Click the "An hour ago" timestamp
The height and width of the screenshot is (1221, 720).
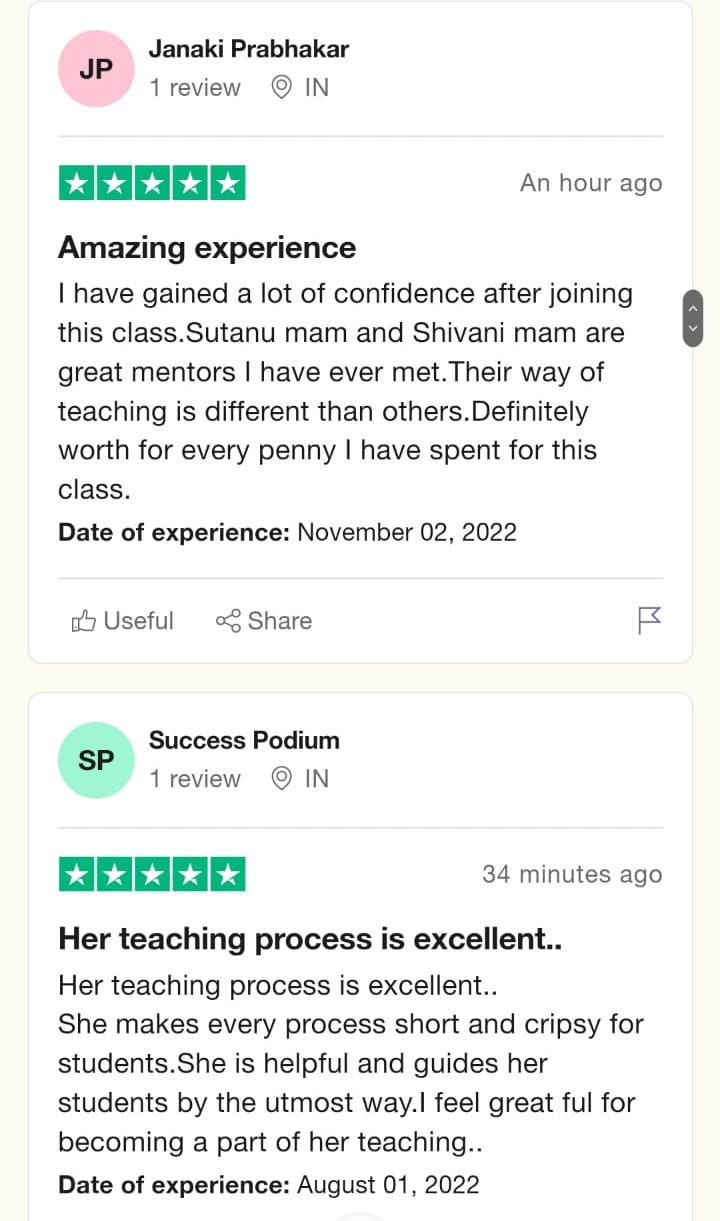pyautogui.click(x=591, y=183)
